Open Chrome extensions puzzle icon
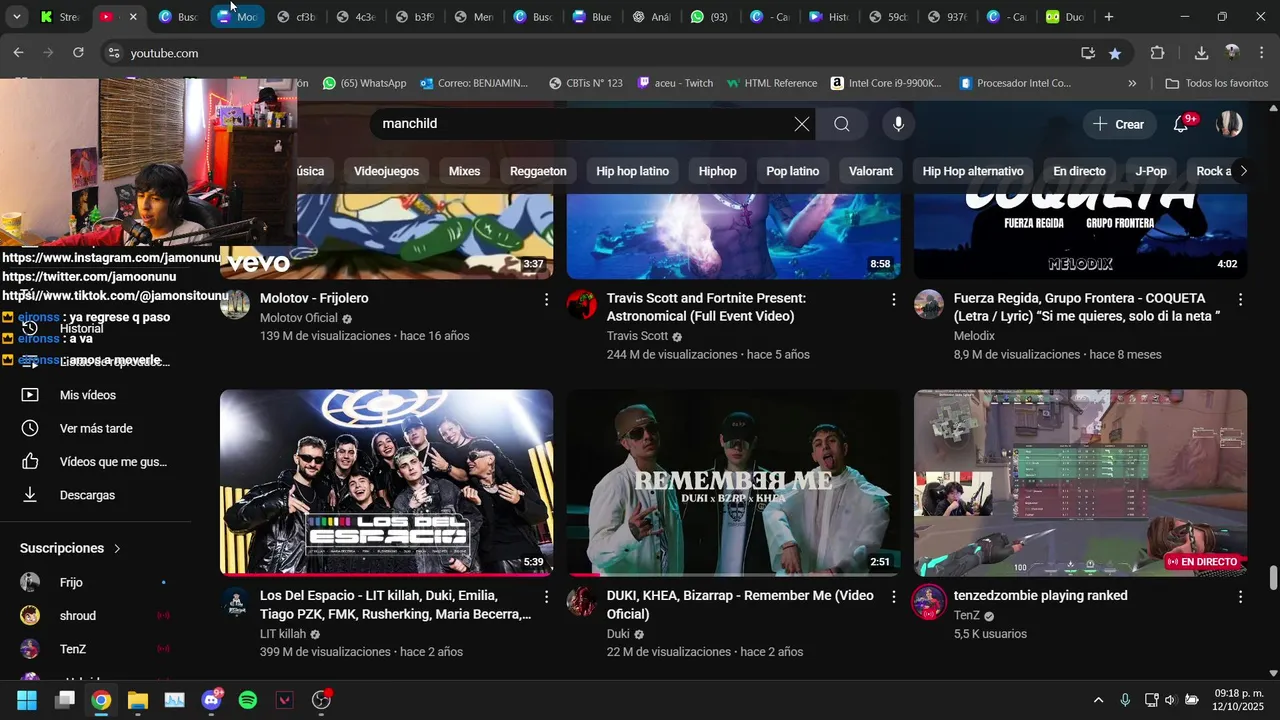The width and height of the screenshot is (1280, 720). [x=1157, y=53]
